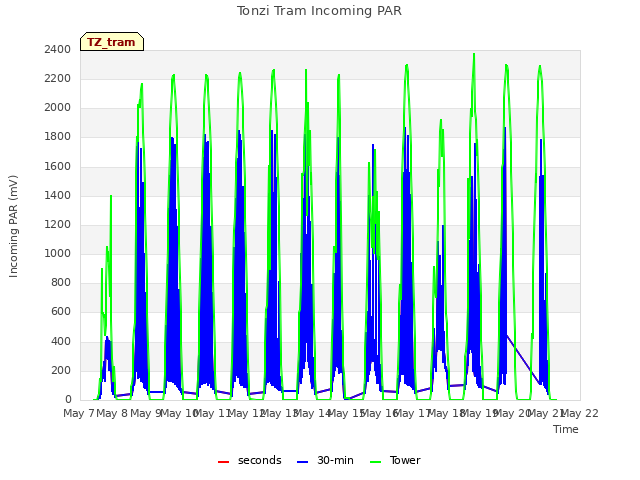Select the '30-min' legend entry

pyautogui.click(x=325, y=460)
